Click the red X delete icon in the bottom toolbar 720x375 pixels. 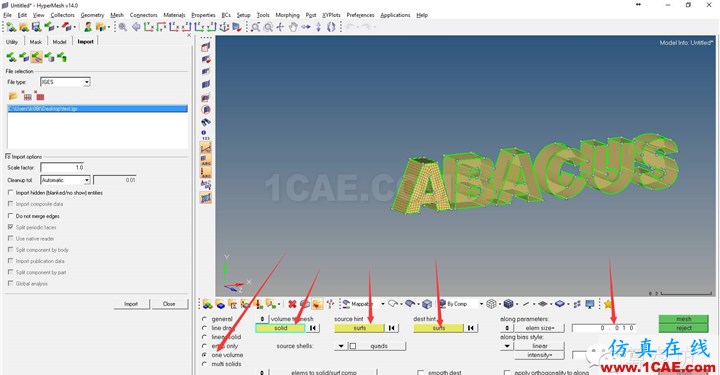pyautogui.click(x=292, y=304)
